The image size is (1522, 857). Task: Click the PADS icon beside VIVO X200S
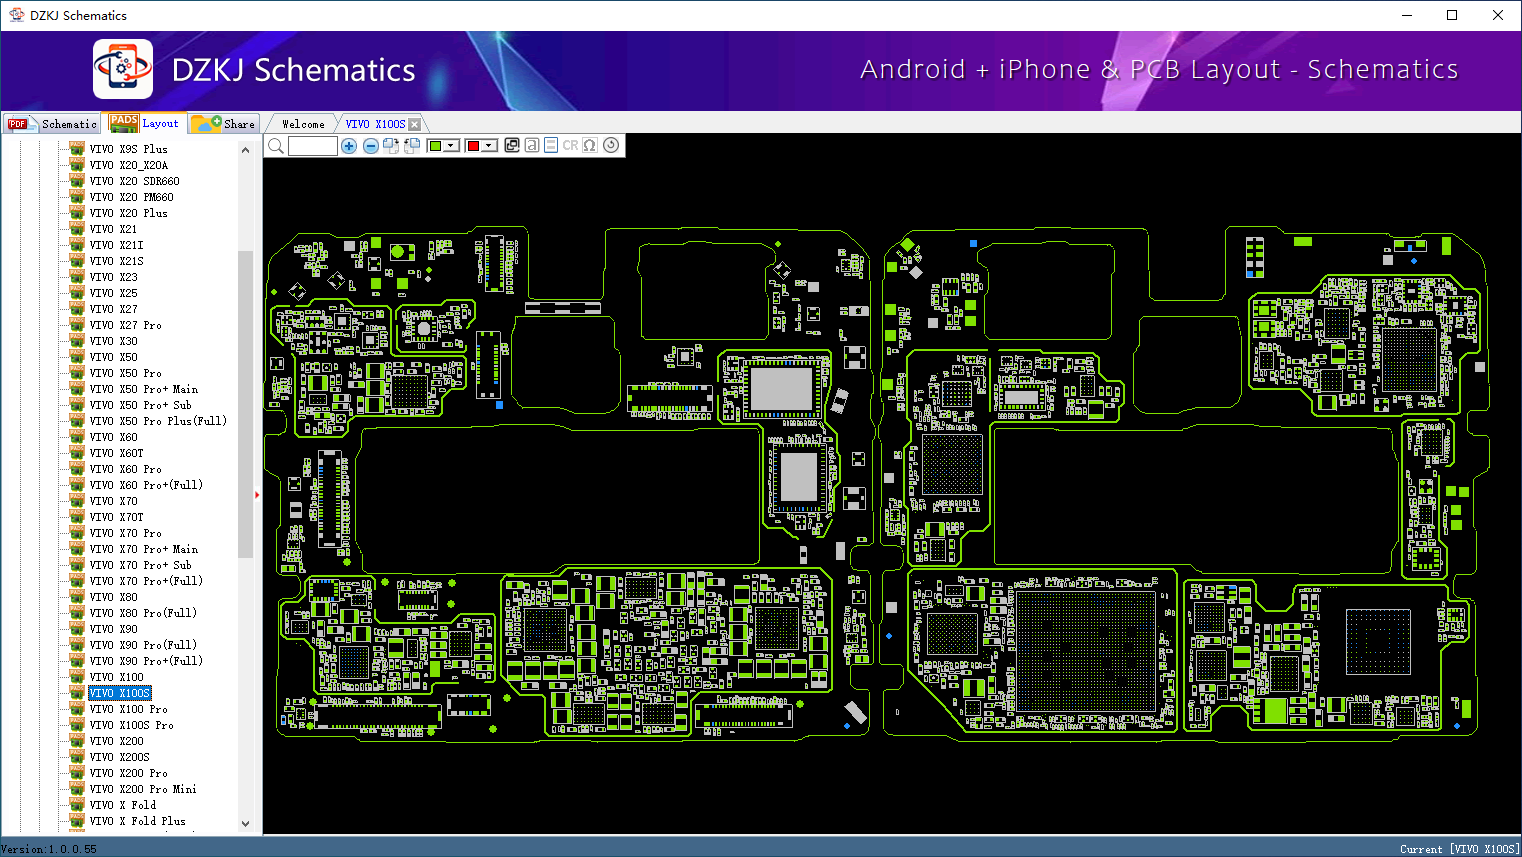(x=77, y=757)
